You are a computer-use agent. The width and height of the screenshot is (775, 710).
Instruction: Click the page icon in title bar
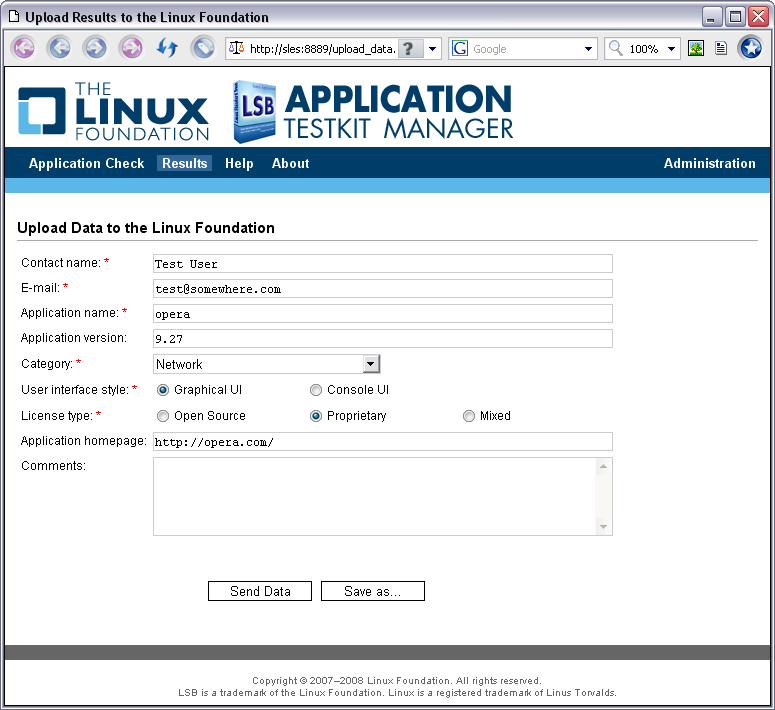pos(14,17)
